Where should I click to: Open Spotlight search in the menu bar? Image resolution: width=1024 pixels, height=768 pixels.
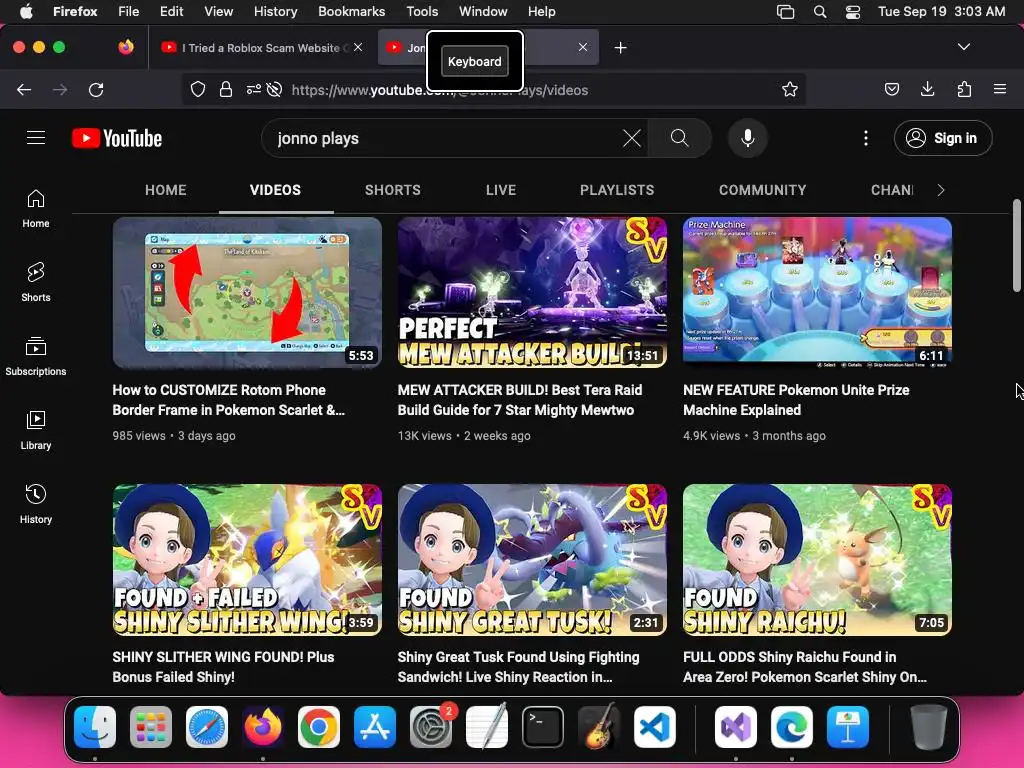click(x=820, y=12)
